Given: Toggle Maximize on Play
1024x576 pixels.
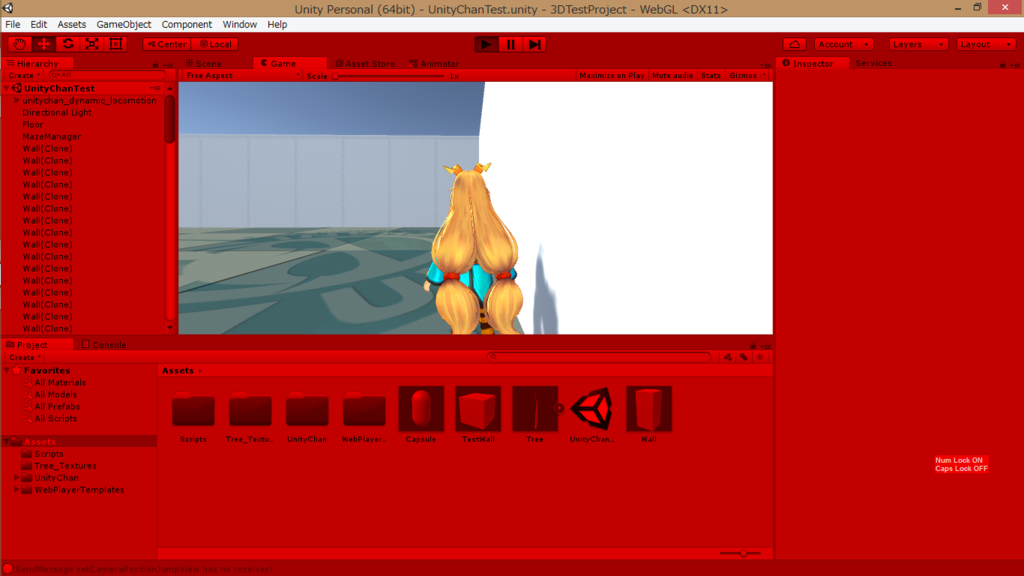Looking at the screenshot, I should 612,76.
